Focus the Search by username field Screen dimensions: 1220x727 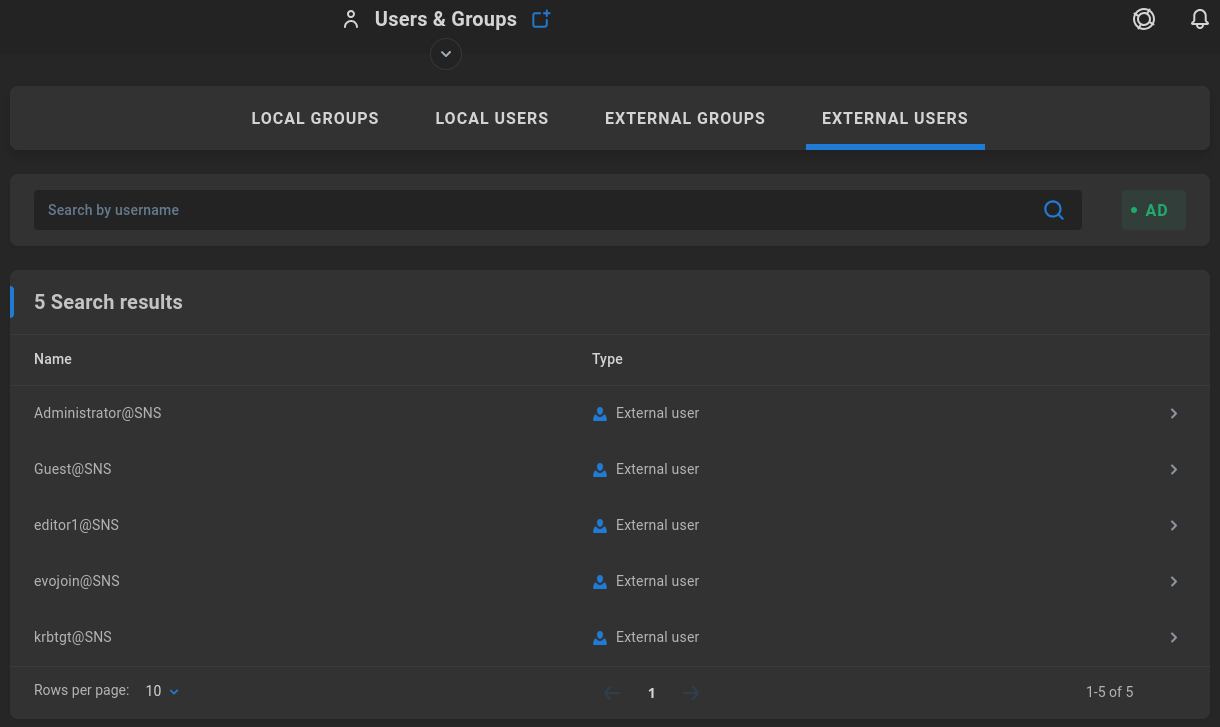coord(558,210)
